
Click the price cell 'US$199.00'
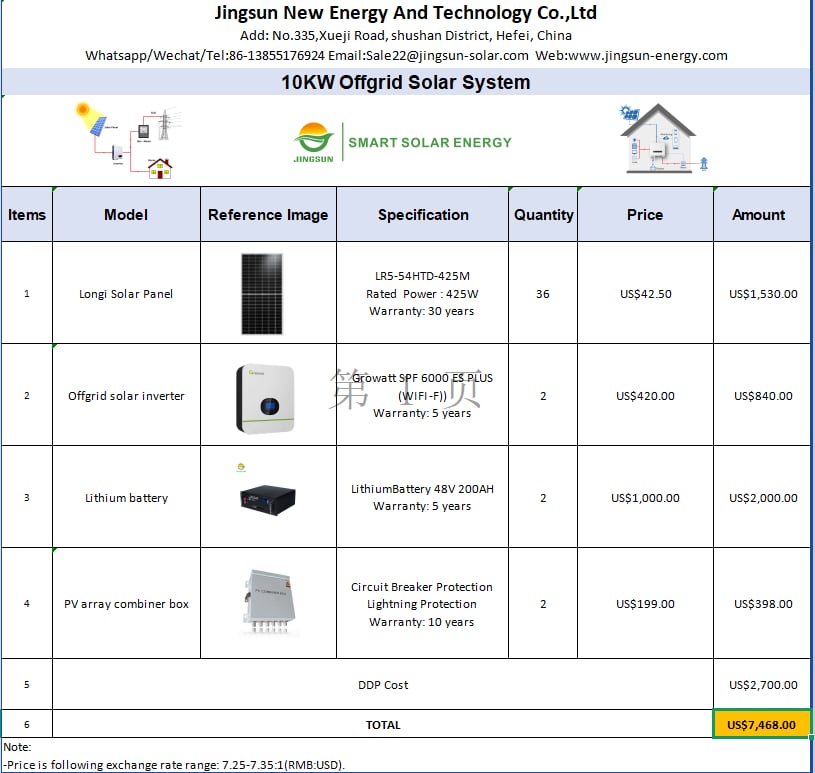pyautogui.click(x=645, y=603)
